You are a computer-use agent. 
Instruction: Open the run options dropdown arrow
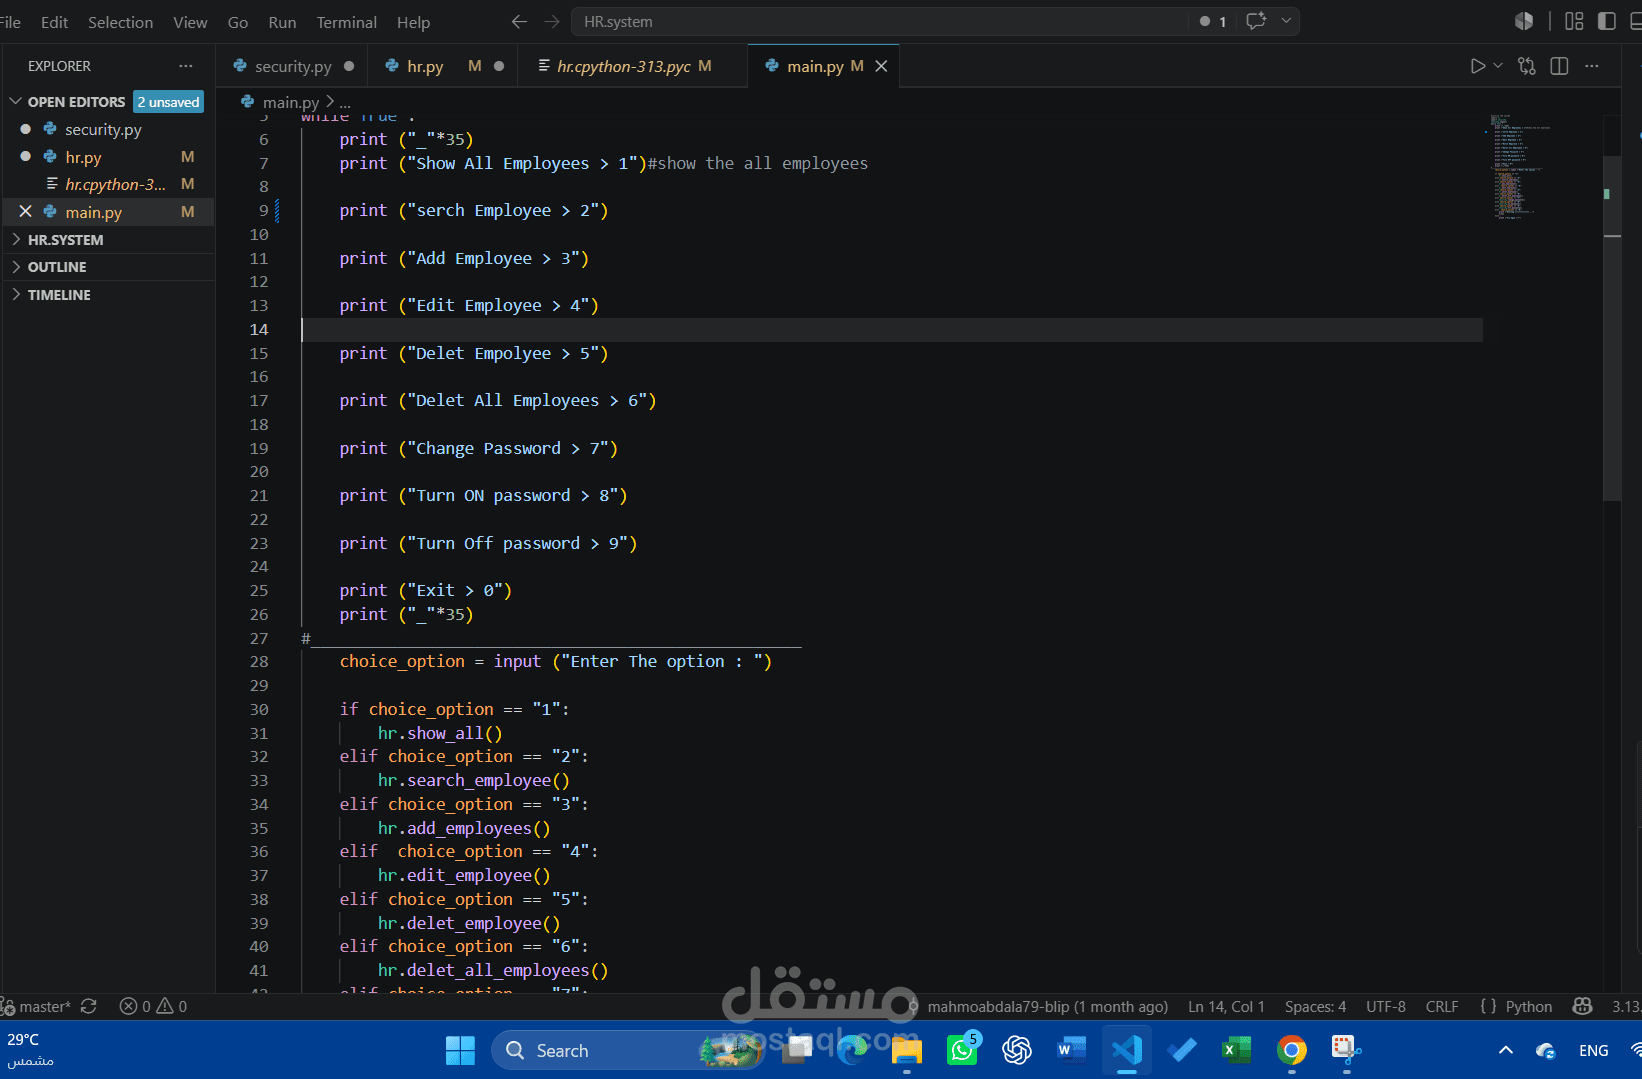[x=1498, y=66]
